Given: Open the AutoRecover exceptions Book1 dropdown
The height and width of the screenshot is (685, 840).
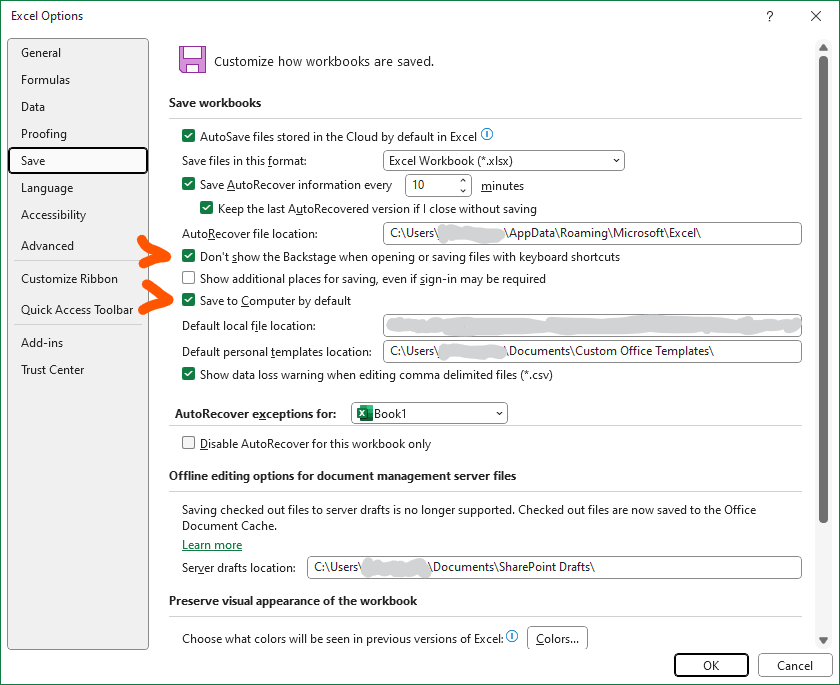Looking at the screenshot, I should click(x=429, y=413).
